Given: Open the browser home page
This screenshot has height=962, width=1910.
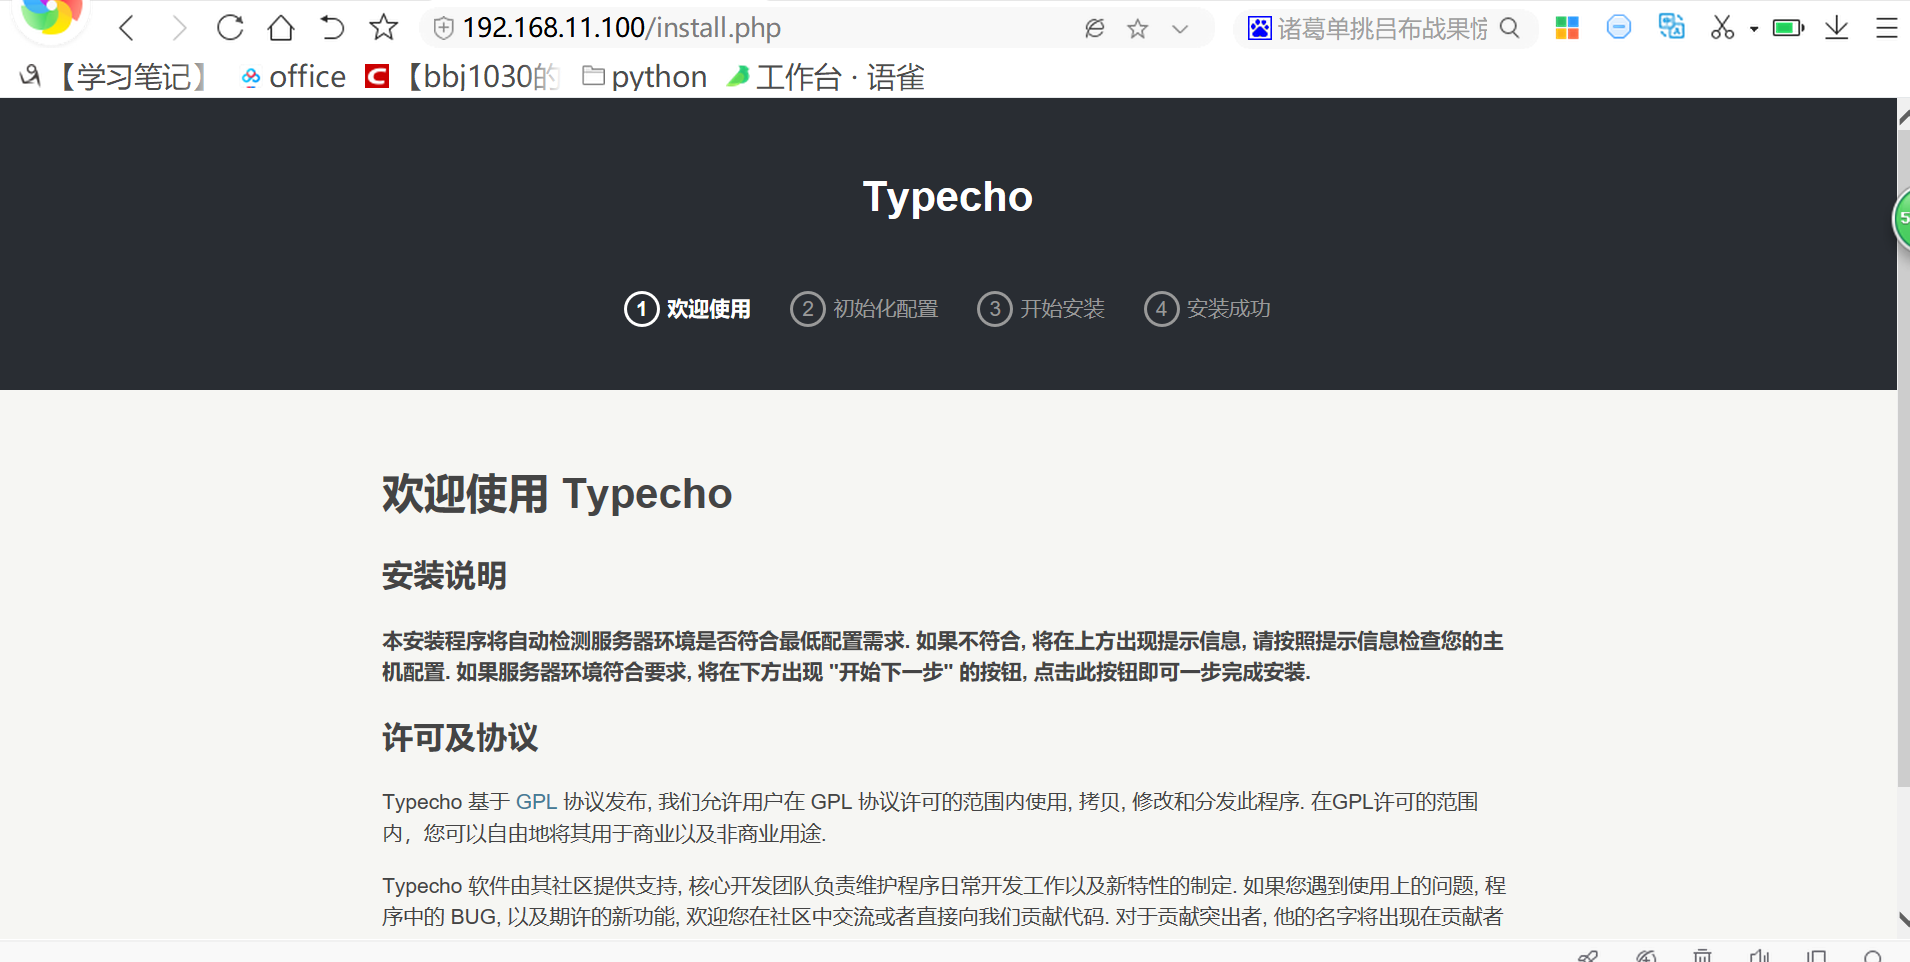Looking at the screenshot, I should tap(281, 28).
